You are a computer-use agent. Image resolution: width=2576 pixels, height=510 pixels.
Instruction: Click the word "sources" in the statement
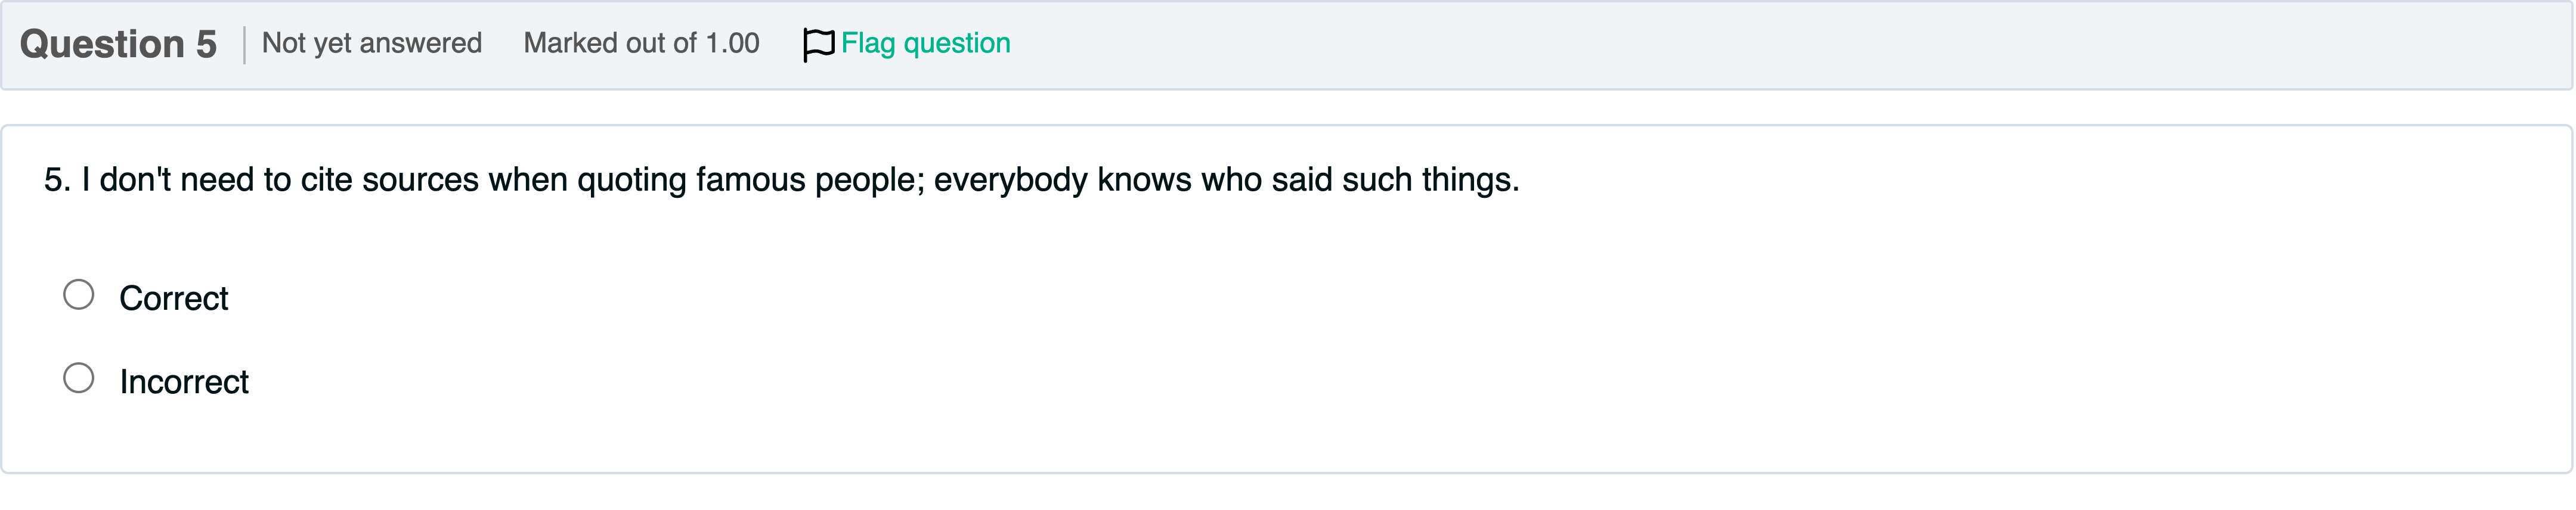click(x=420, y=180)
